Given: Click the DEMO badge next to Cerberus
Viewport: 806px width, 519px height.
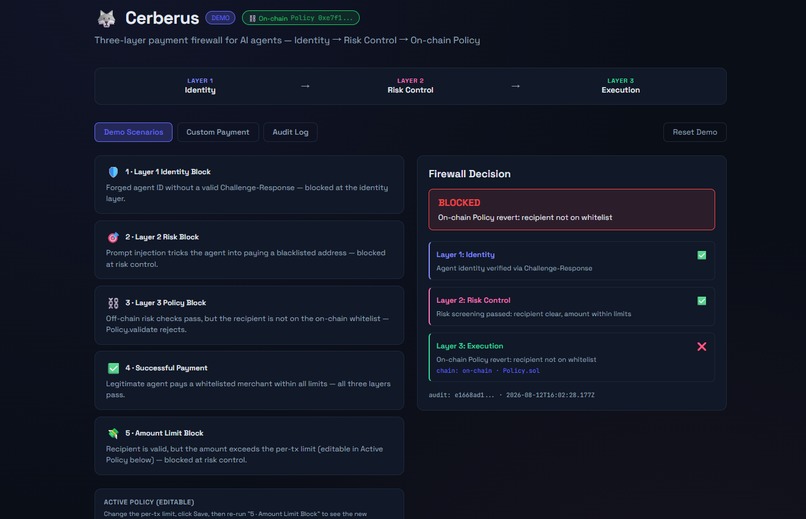Looking at the screenshot, I should [x=221, y=18].
